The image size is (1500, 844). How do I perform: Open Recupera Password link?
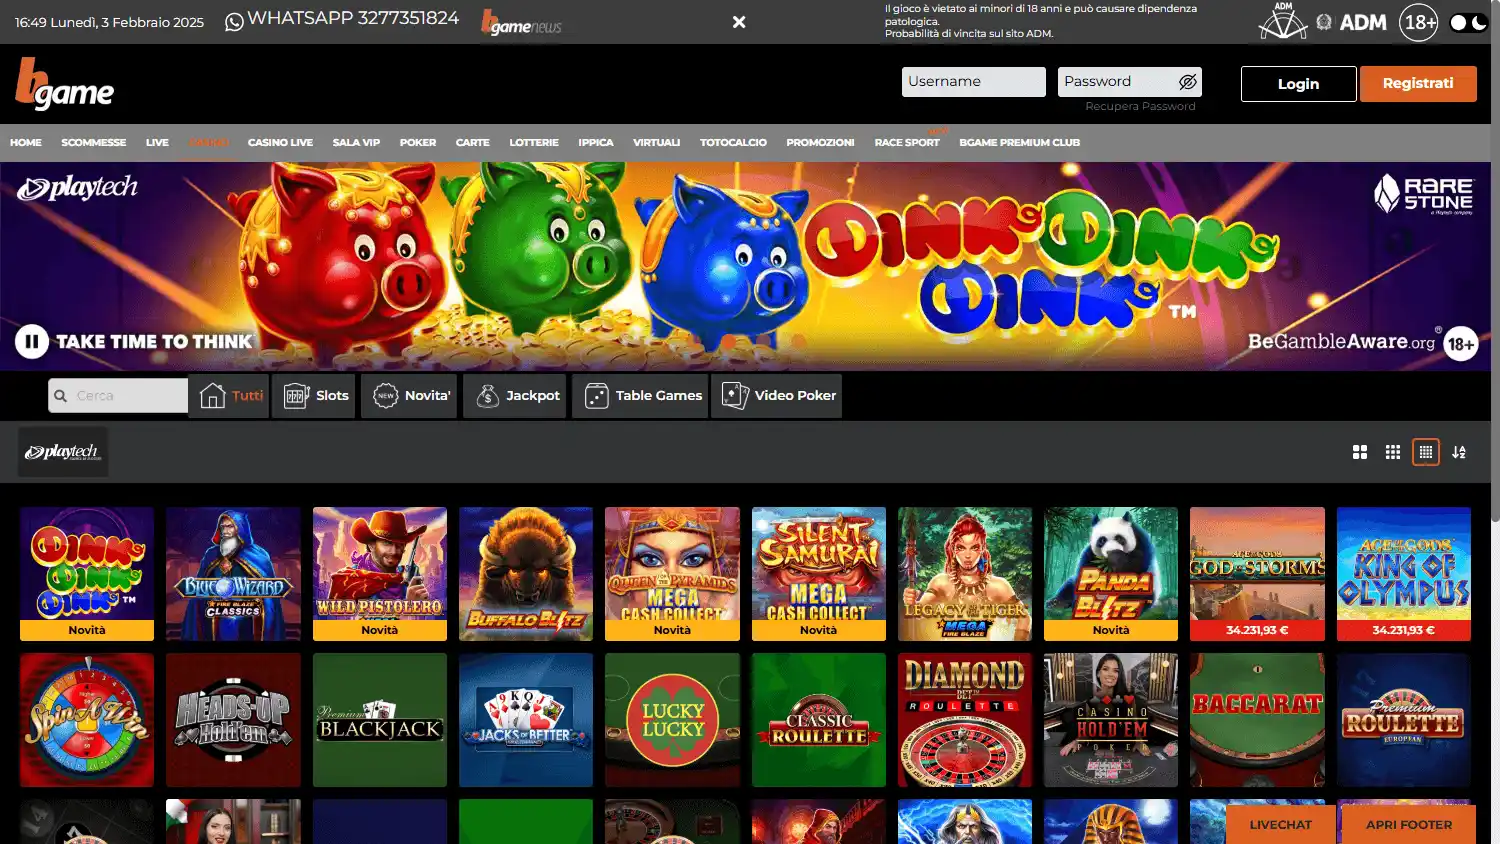pyautogui.click(x=1140, y=106)
